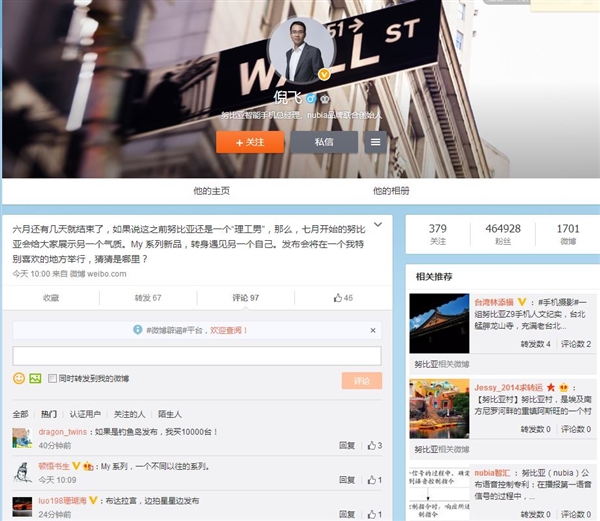Dismiss the 微博辟谣 notice with X

373,330
